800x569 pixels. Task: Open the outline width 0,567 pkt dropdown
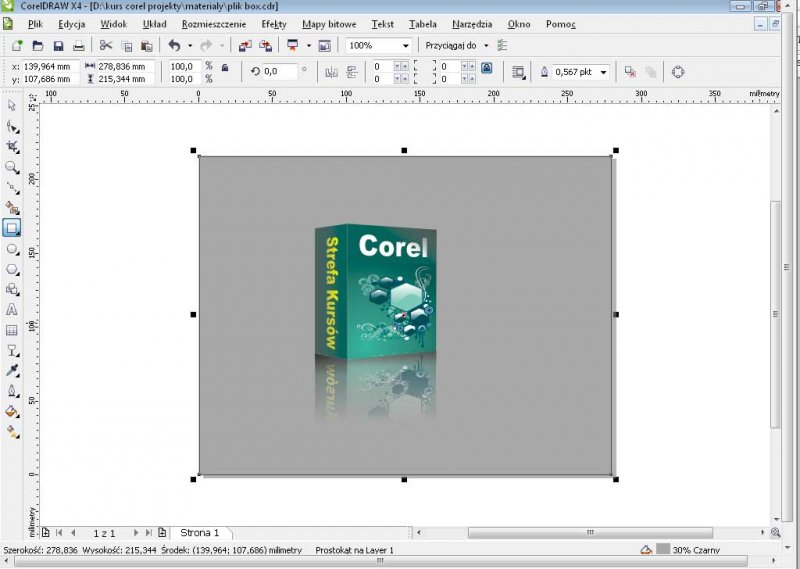coord(604,72)
